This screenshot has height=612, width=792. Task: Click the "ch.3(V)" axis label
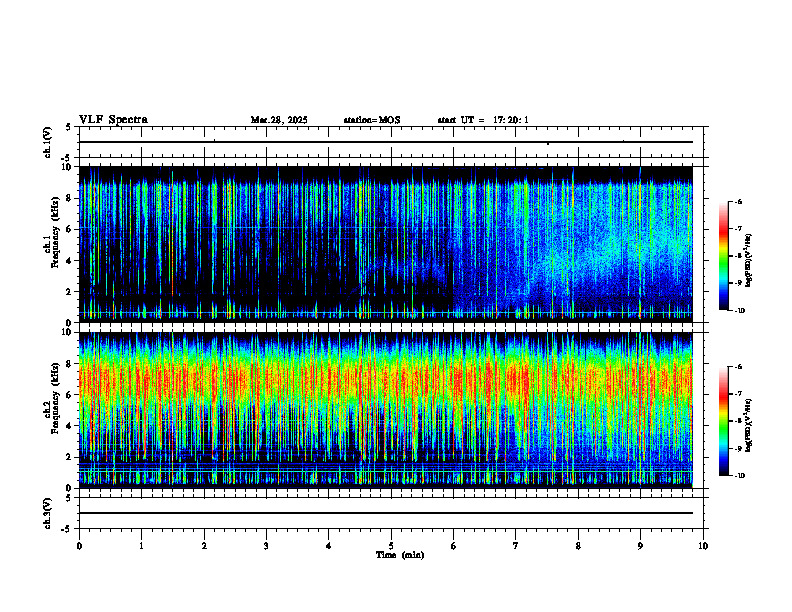coord(47,513)
